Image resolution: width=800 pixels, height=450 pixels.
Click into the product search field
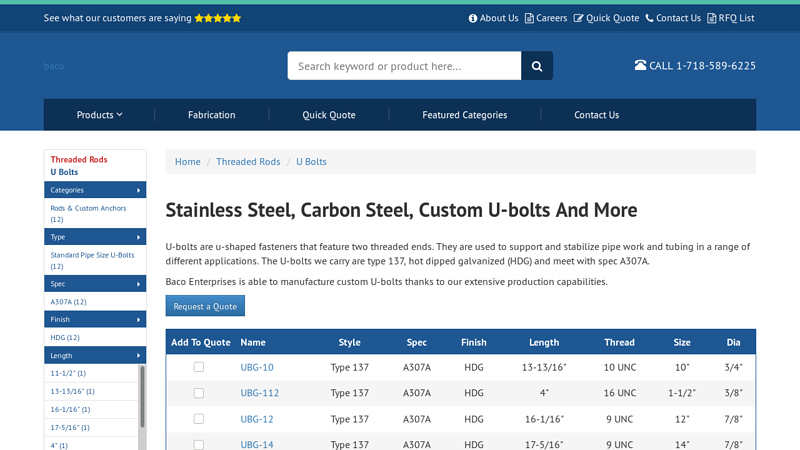pyautogui.click(x=404, y=66)
